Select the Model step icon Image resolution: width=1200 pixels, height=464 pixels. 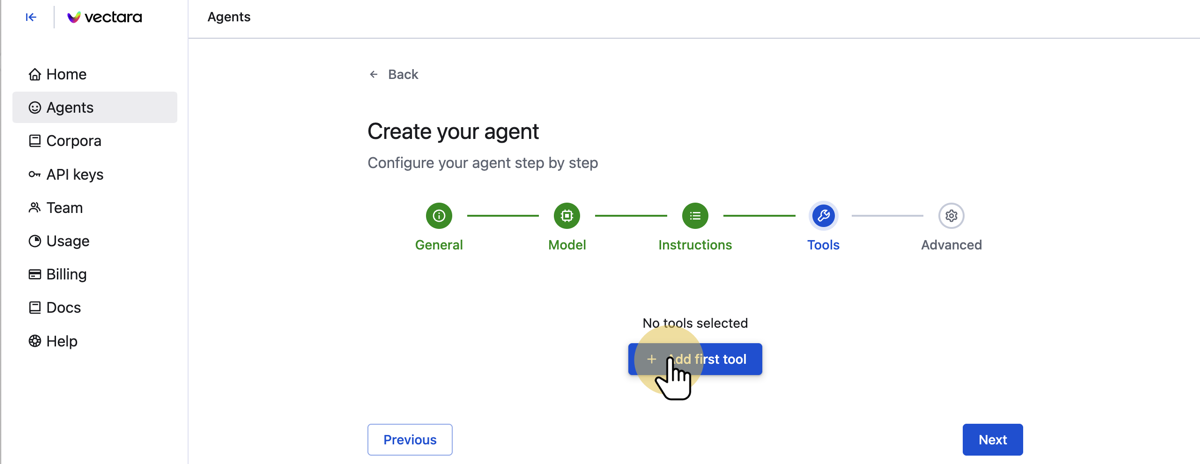coord(567,216)
